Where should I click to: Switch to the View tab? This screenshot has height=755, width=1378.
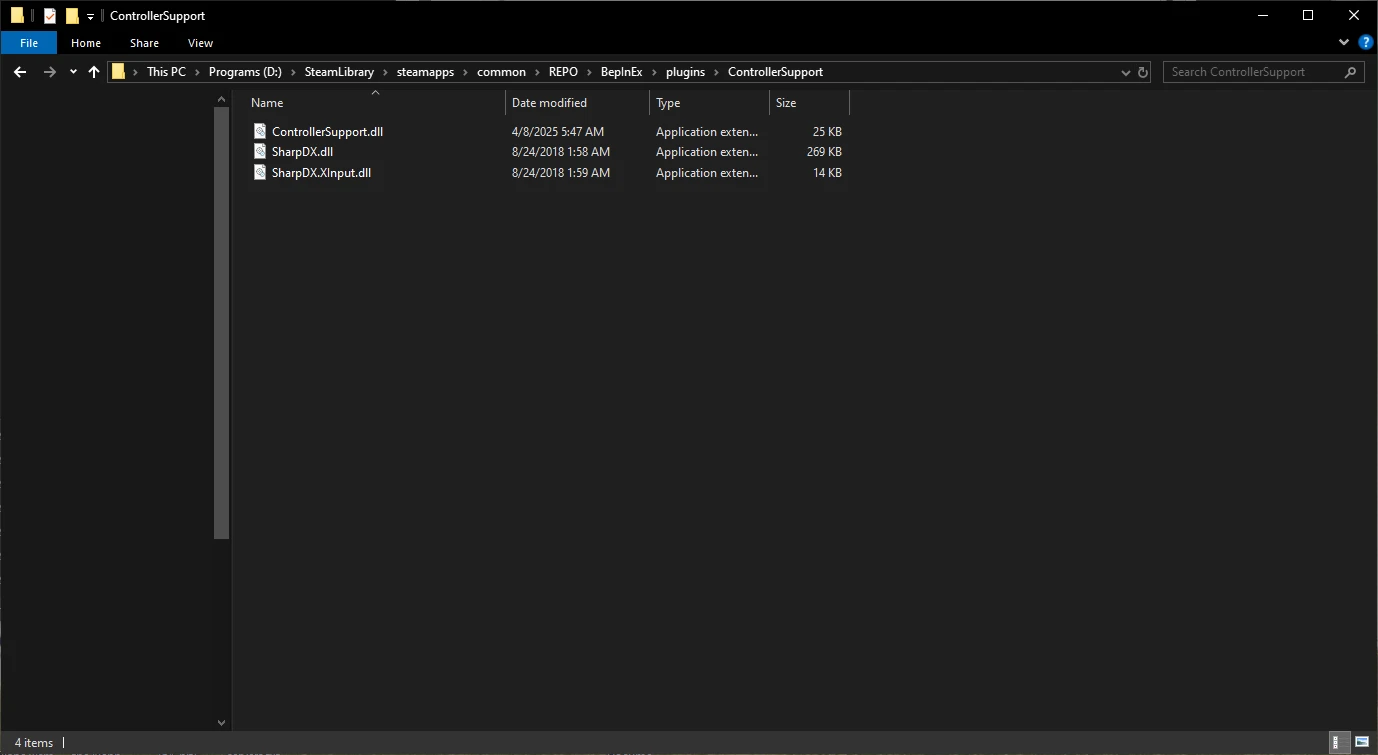click(200, 43)
